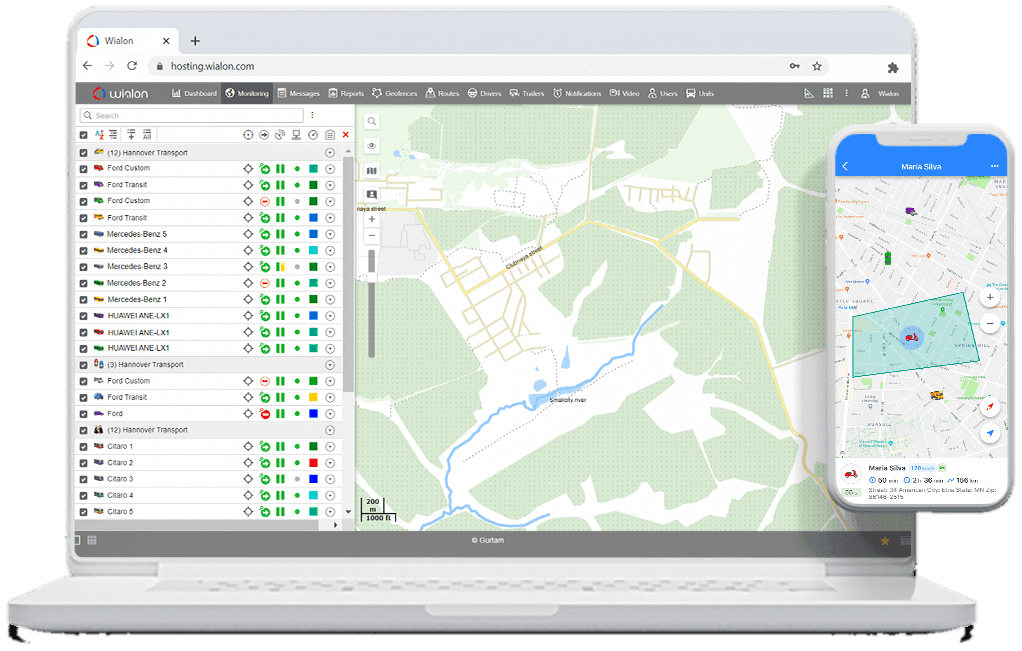Open the map layers button
The height and width of the screenshot is (651, 1022).
point(372,171)
